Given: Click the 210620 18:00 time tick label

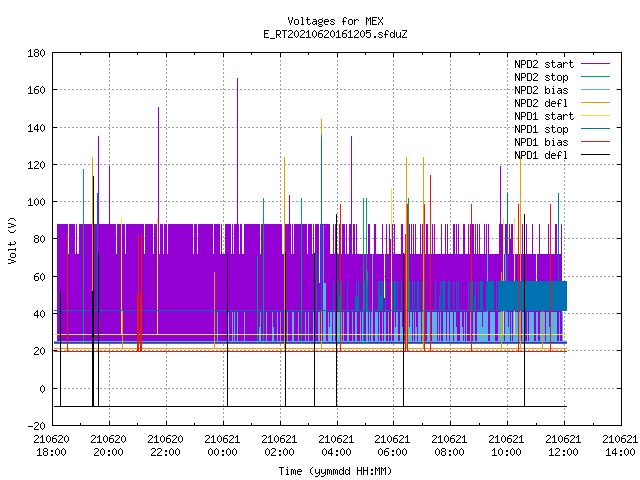Looking at the screenshot, I should tap(51, 446).
